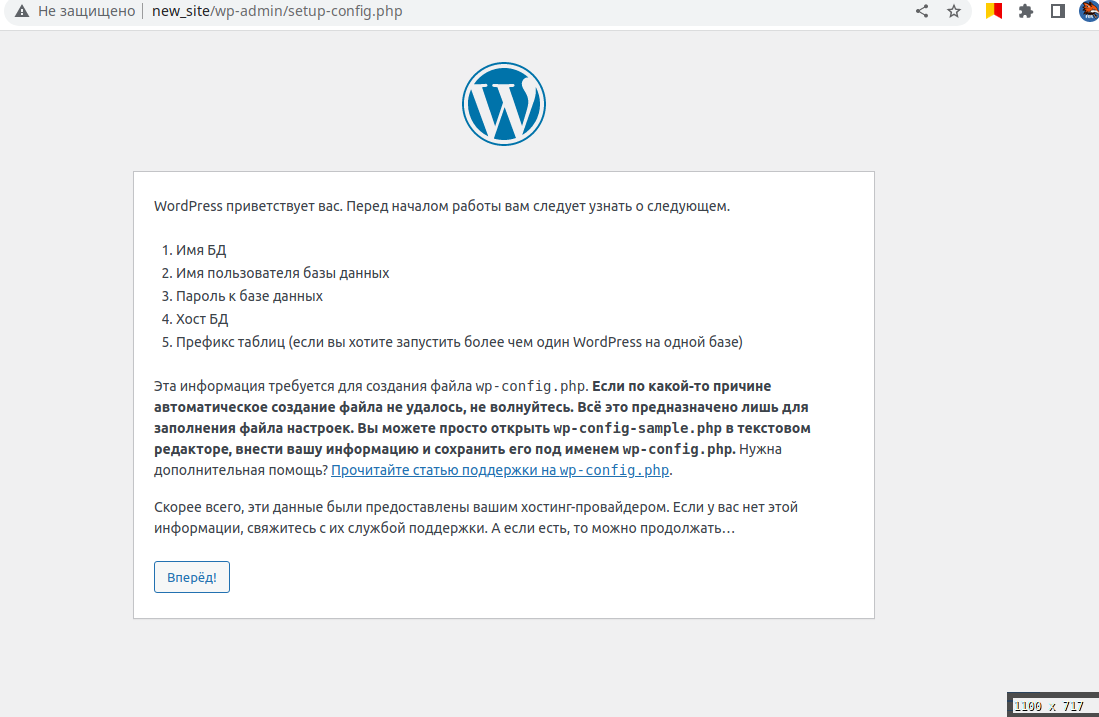Toggle the browser side panel icon

pyautogui.click(x=1057, y=12)
